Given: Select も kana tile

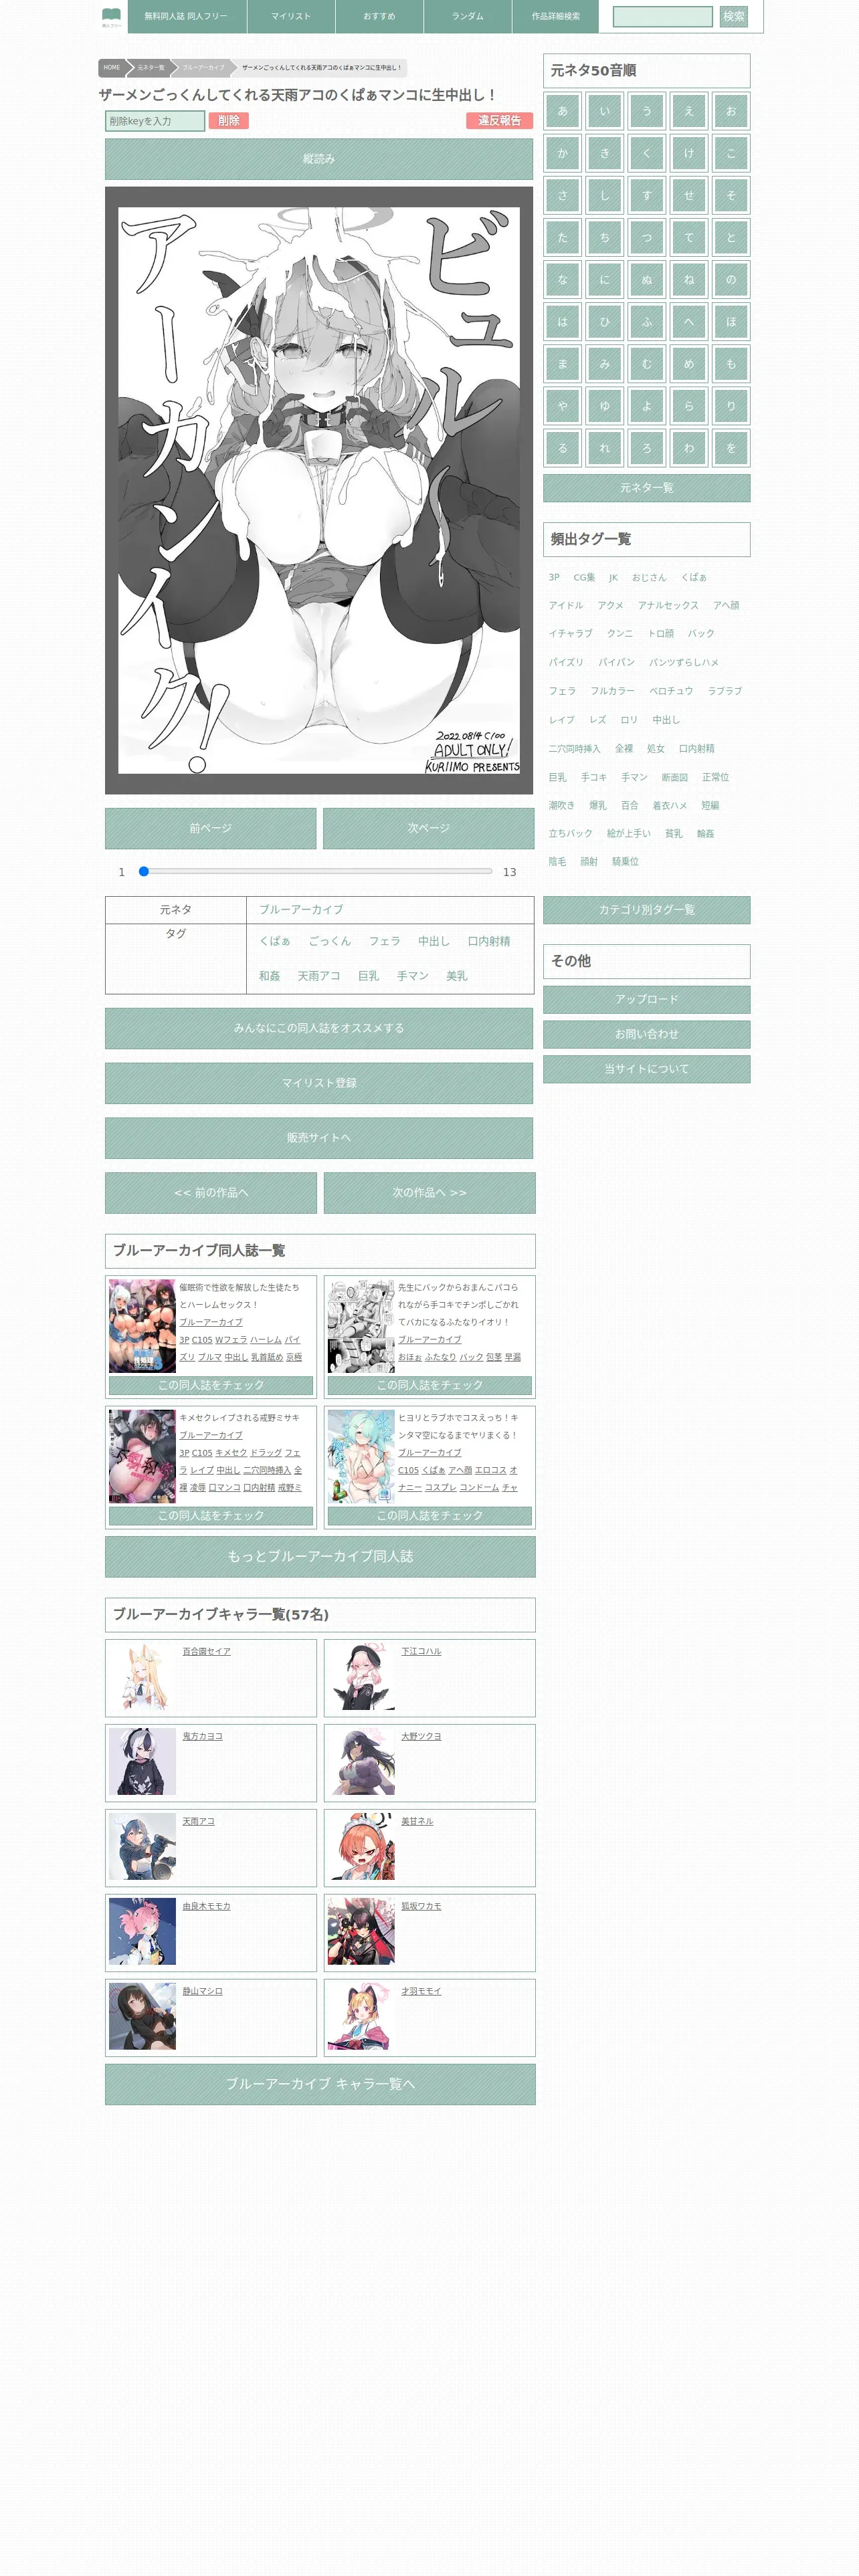Looking at the screenshot, I should (x=731, y=364).
